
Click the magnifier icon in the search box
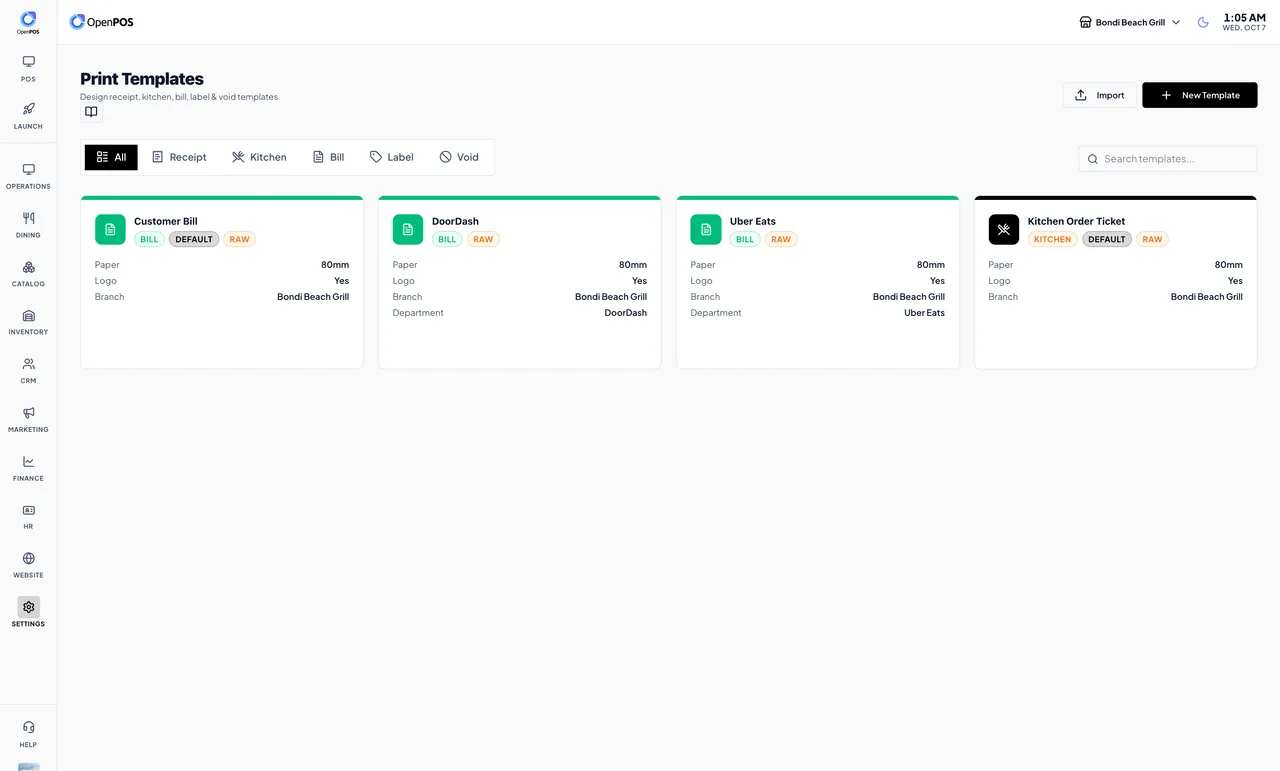click(x=1094, y=159)
